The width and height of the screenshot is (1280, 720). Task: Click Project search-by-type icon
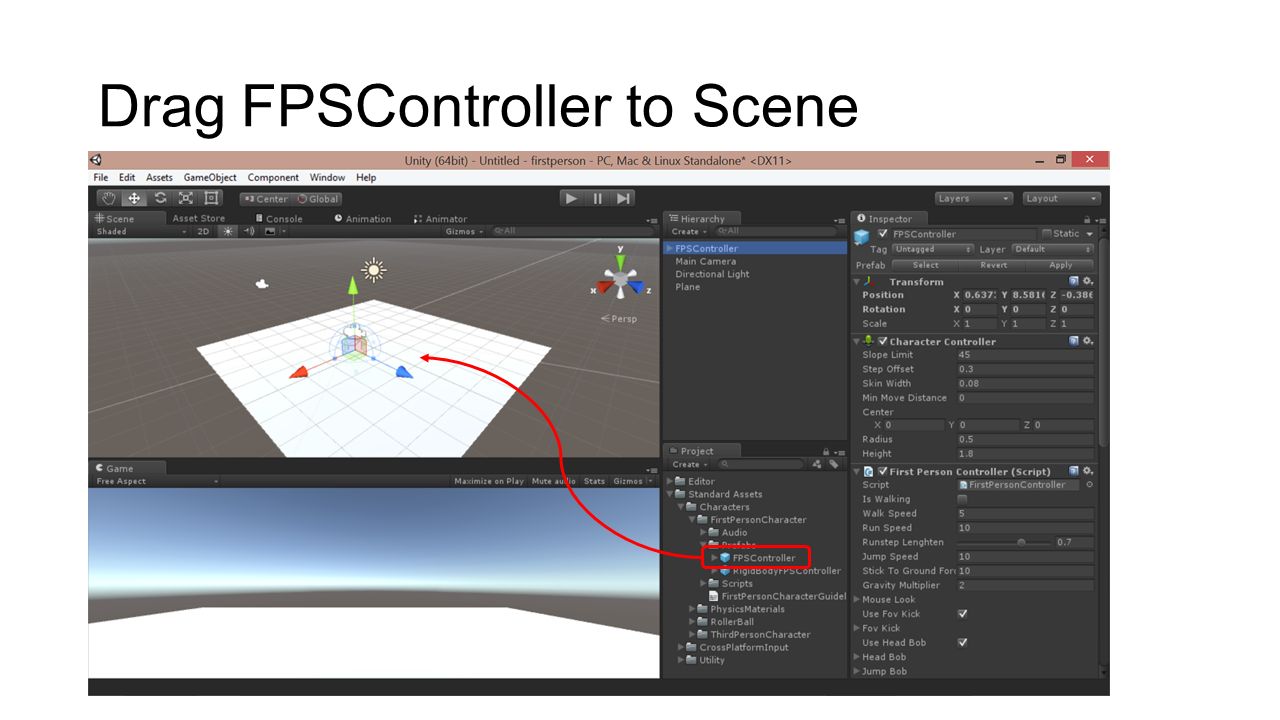pyautogui.click(x=817, y=464)
